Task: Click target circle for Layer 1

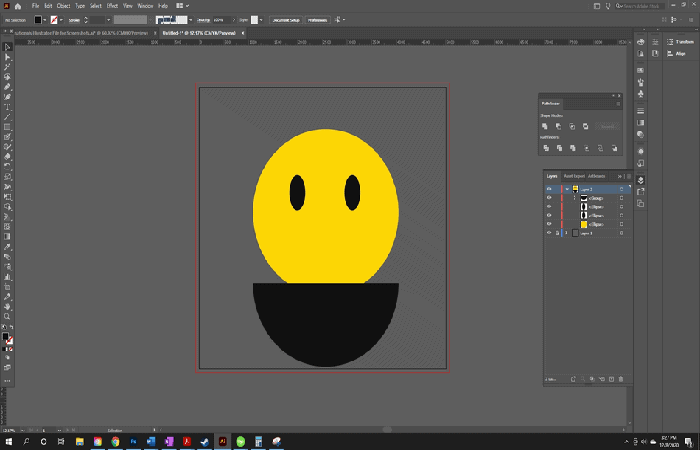Action: [x=621, y=233]
